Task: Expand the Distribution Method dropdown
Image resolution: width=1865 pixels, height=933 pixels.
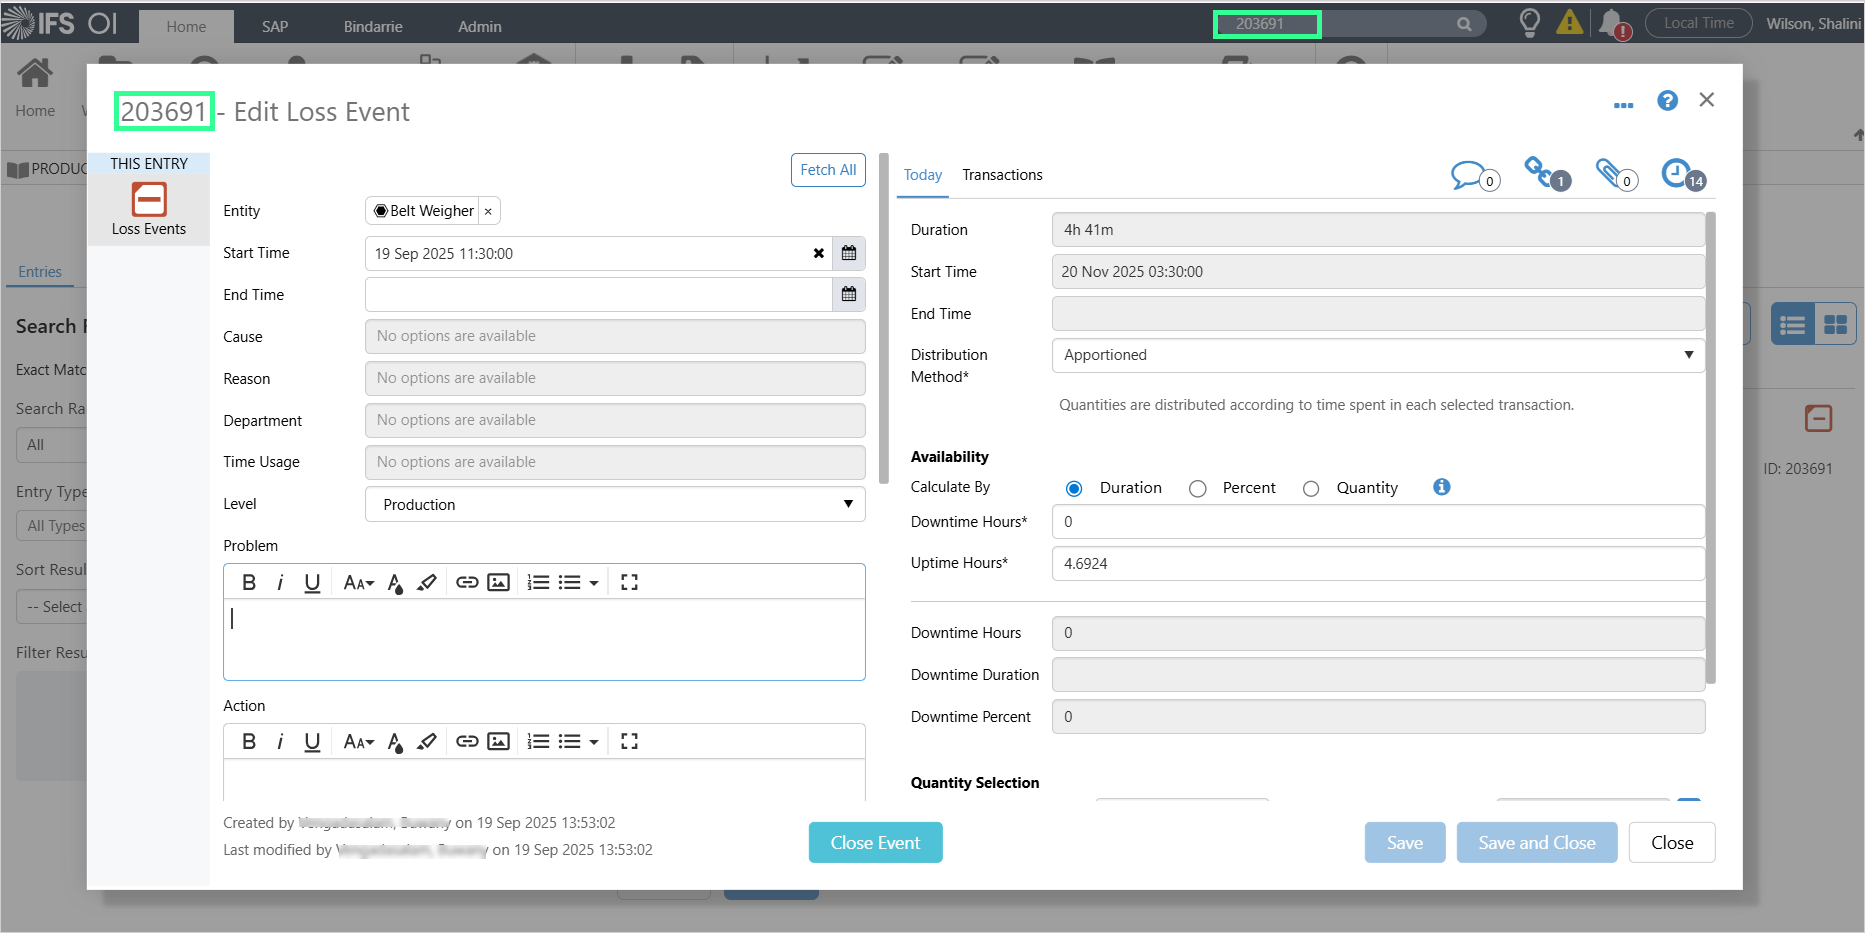Action: 1377,355
